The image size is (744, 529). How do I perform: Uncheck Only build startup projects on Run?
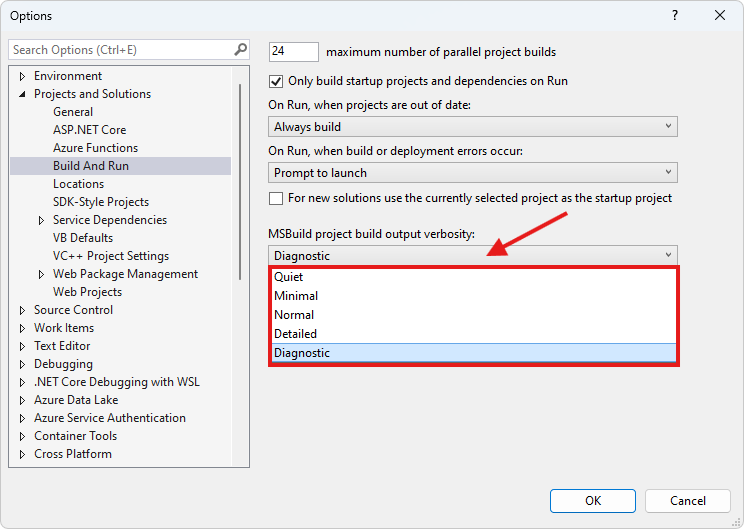(276, 81)
